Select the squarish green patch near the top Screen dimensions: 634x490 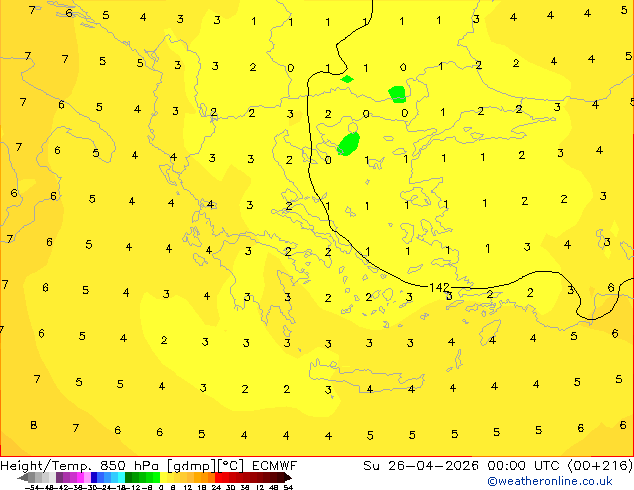(397, 94)
